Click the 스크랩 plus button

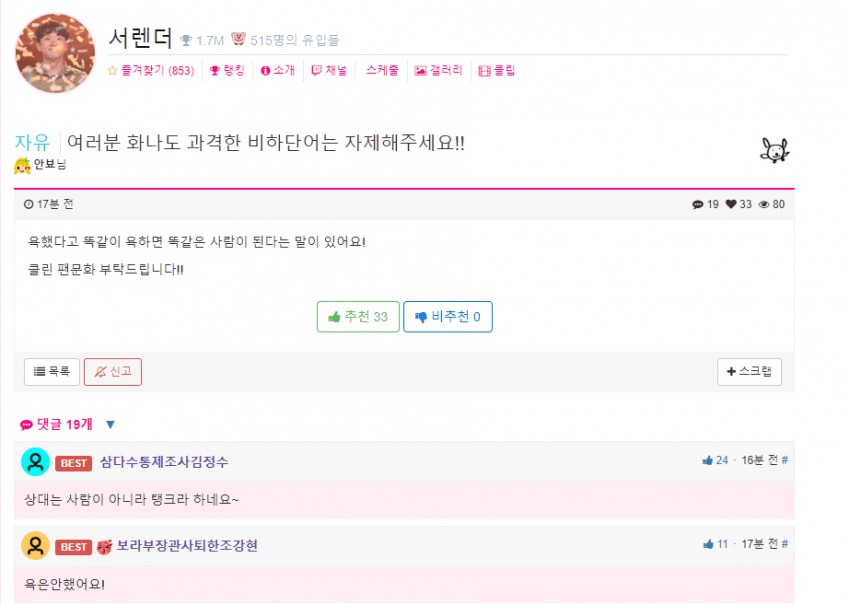tap(749, 371)
